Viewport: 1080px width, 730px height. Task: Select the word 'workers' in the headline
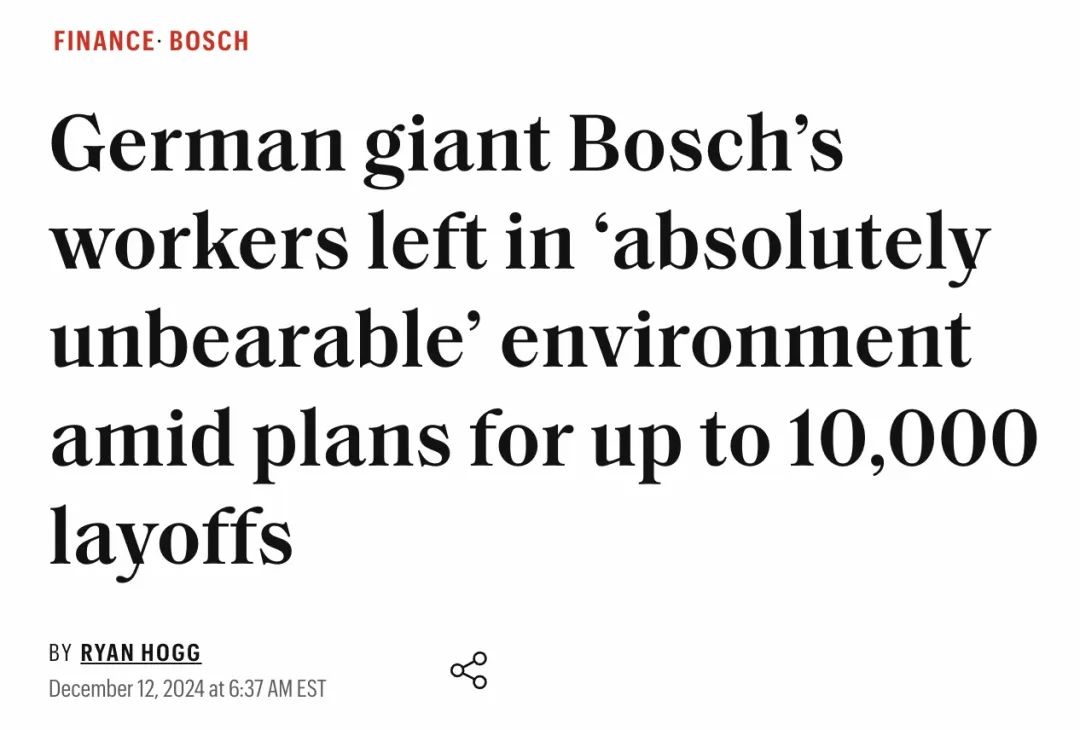pos(200,240)
